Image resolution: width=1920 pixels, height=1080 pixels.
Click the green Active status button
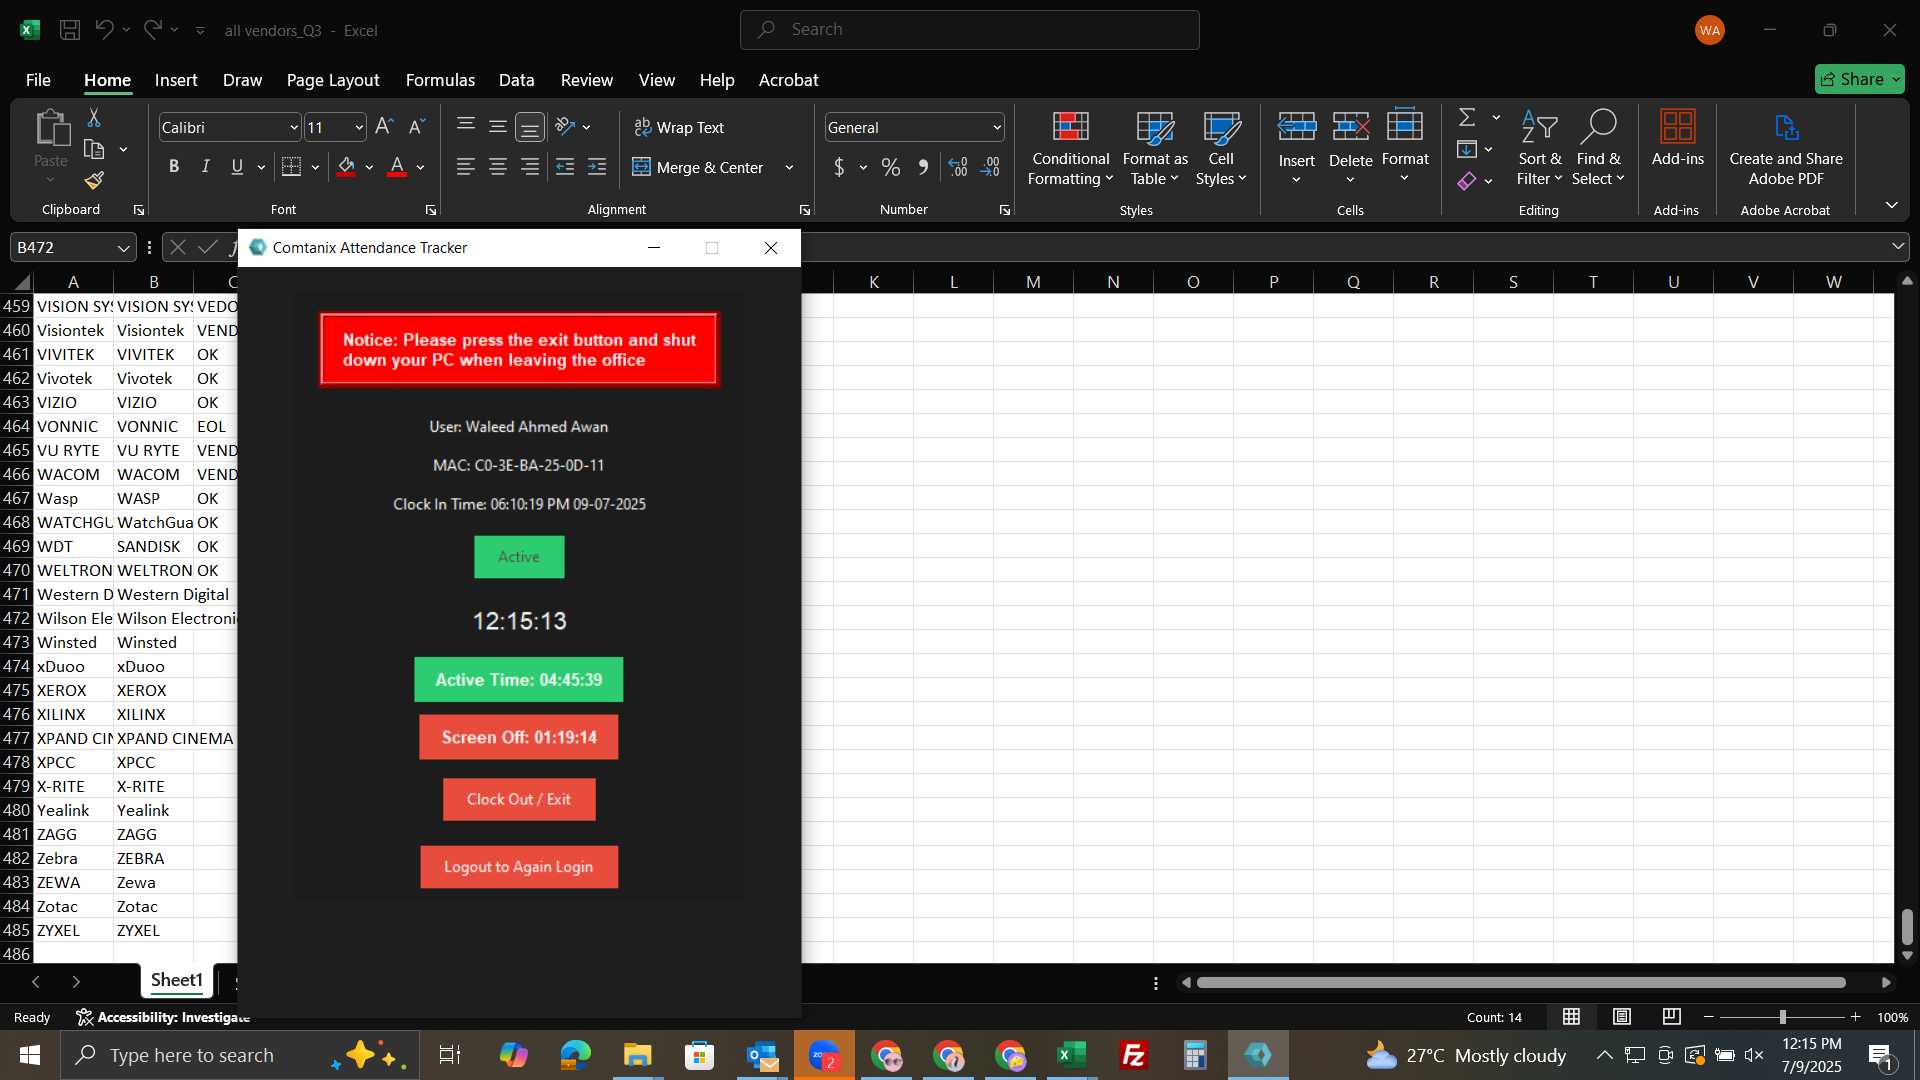pyautogui.click(x=519, y=557)
